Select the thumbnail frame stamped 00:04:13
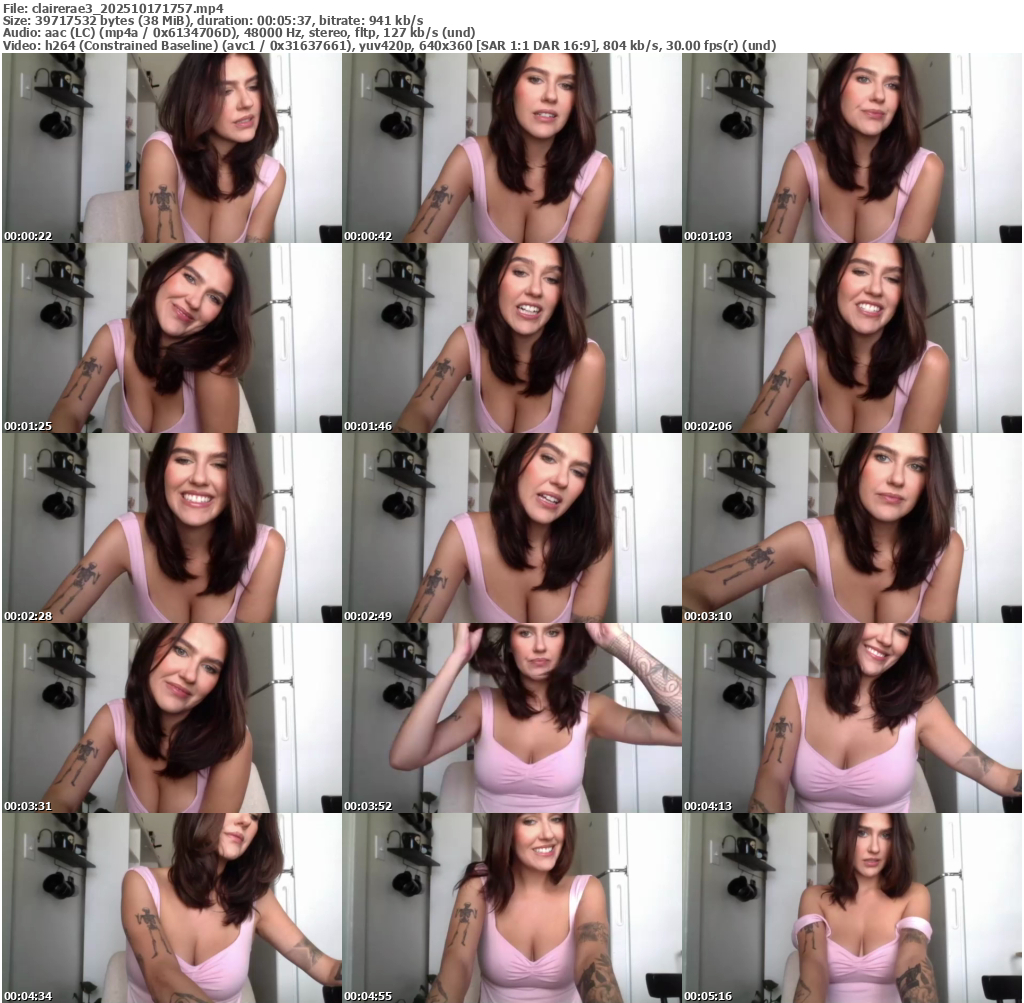This screenshot has width=1024, height=1003. 852,718
